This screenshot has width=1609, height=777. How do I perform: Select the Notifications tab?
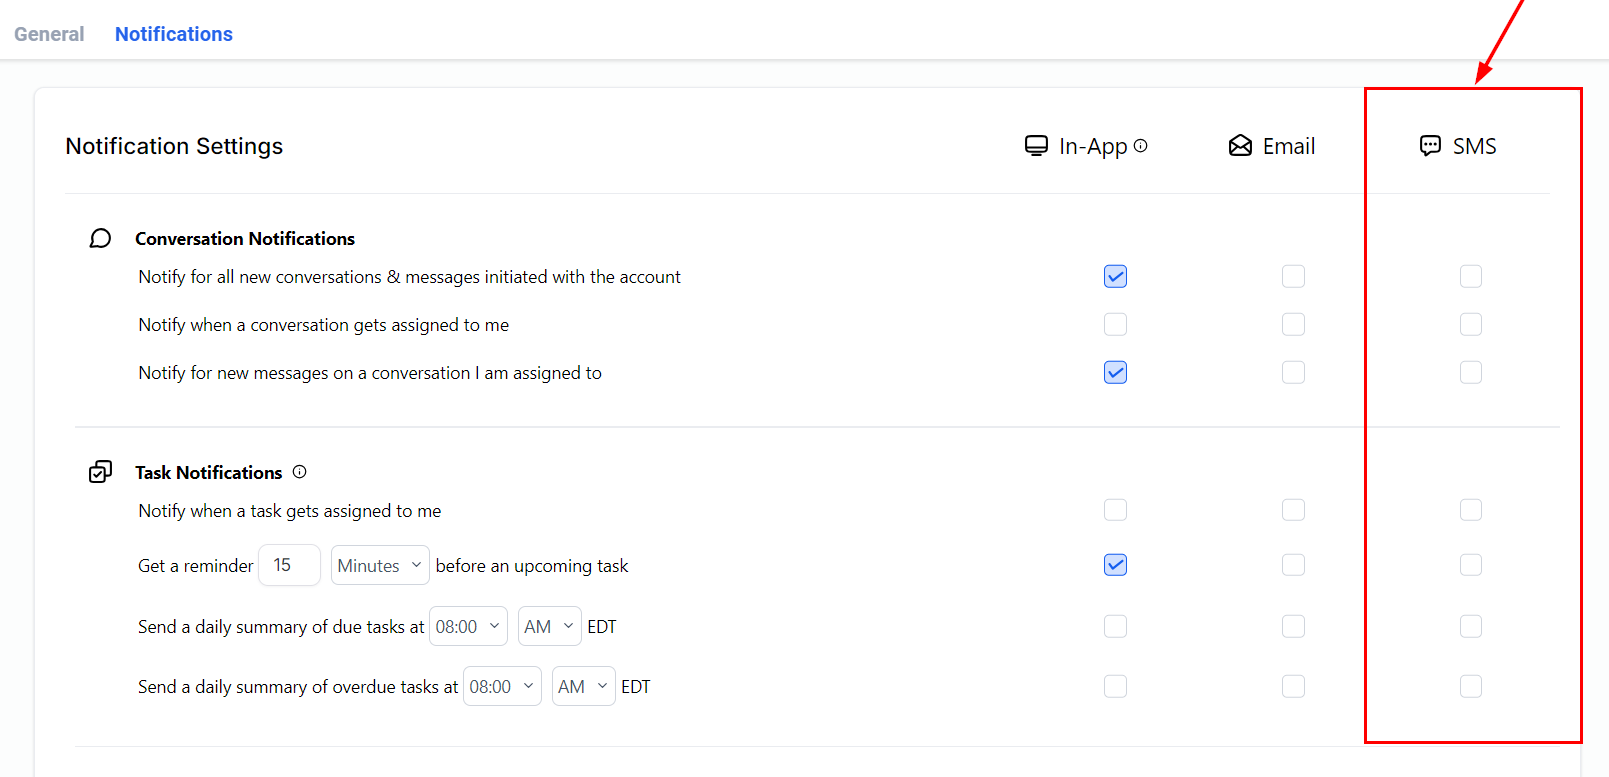coord(174,34)
